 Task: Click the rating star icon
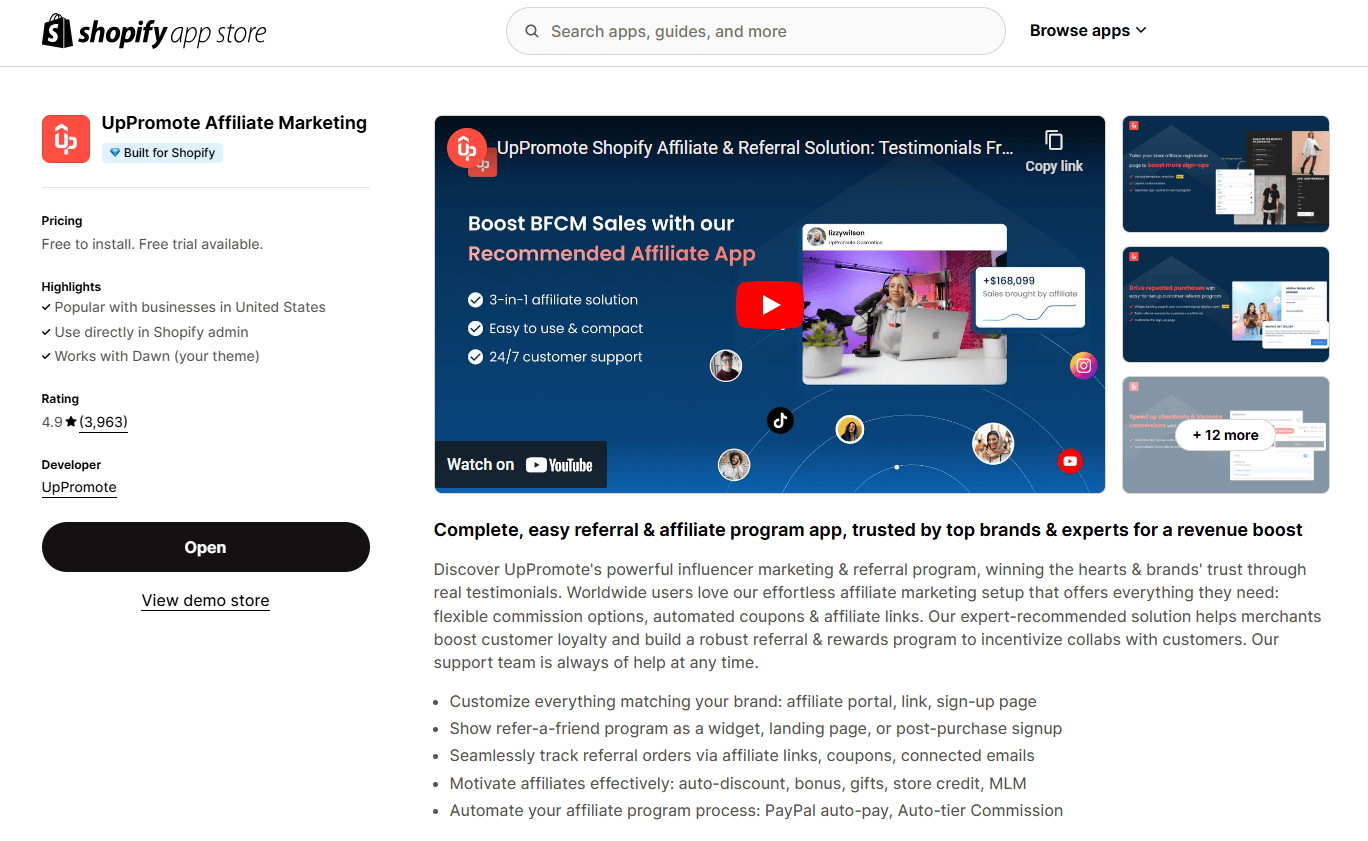[71, 422]
